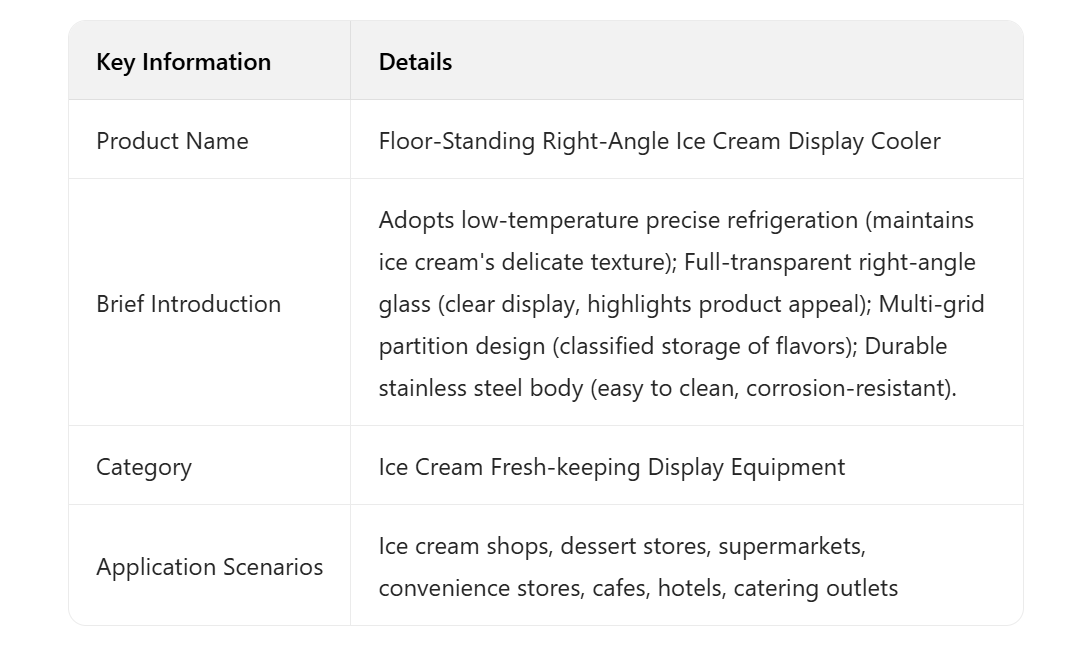Click the 'Ice Cream Fresh-keeping Display Equipment' text
1092x648 pixels.
611,467
